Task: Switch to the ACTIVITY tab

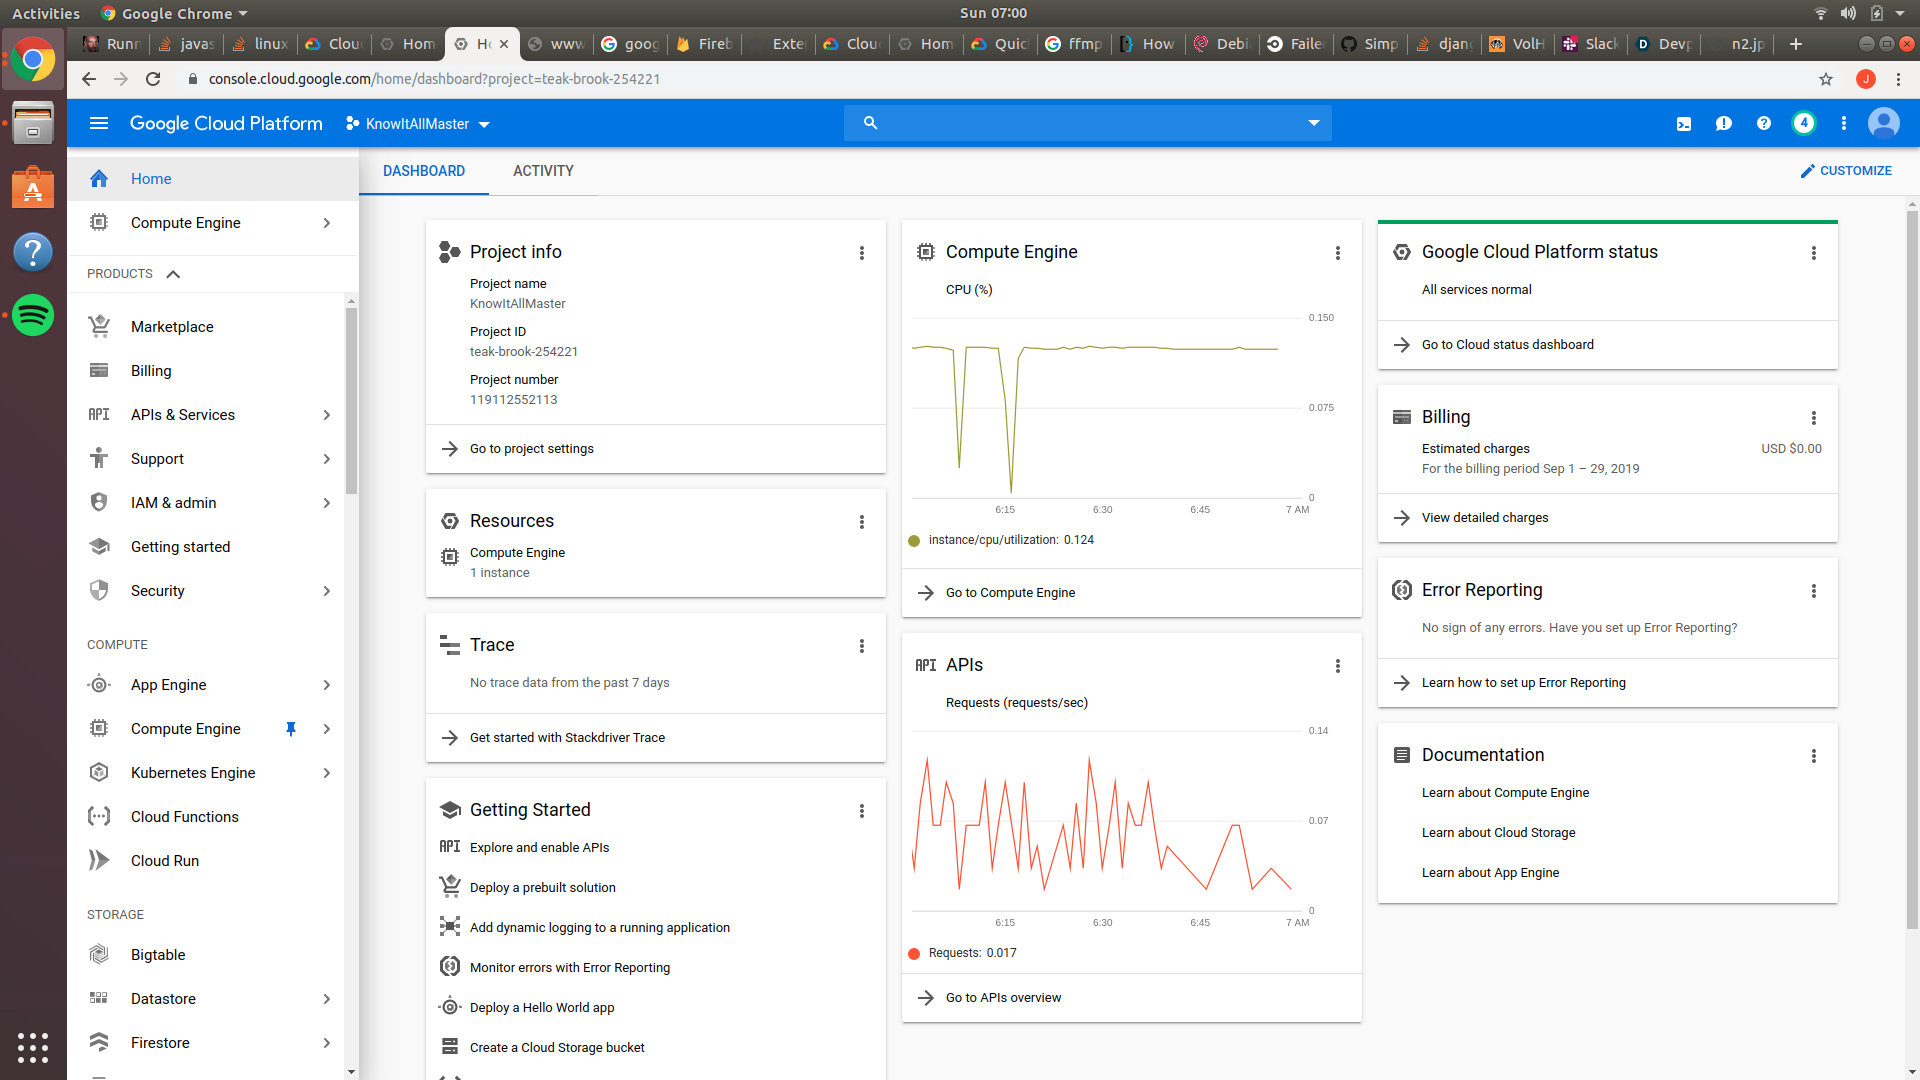Action: click(543, 171)
